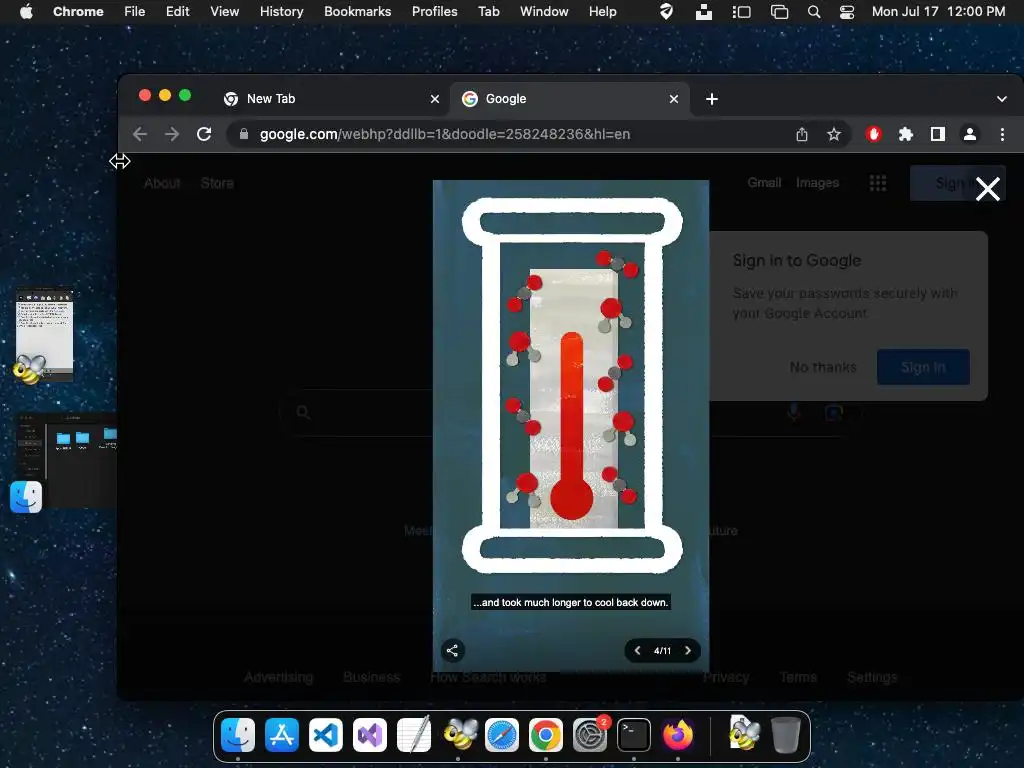This screenshot has height=768, width=1024.
Task: Open Chrome's three-dot menu
Action: [1002, 135]
